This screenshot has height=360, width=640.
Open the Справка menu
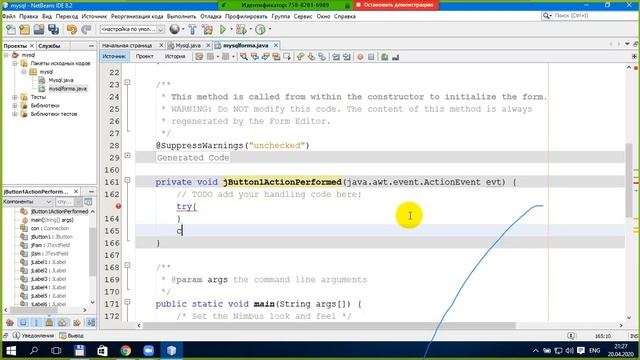[344, 16]
